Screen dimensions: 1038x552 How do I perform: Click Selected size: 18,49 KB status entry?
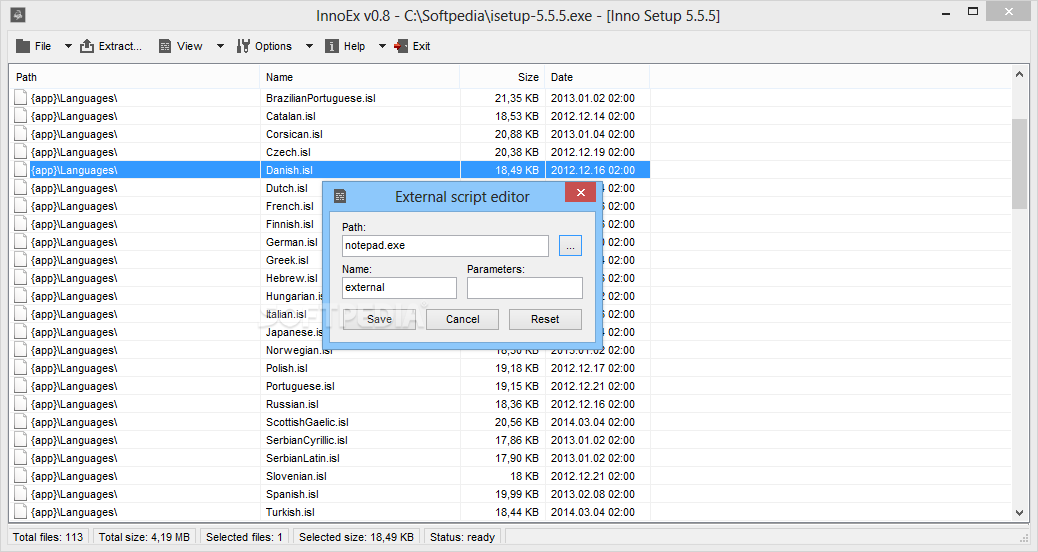pos(356,537)
